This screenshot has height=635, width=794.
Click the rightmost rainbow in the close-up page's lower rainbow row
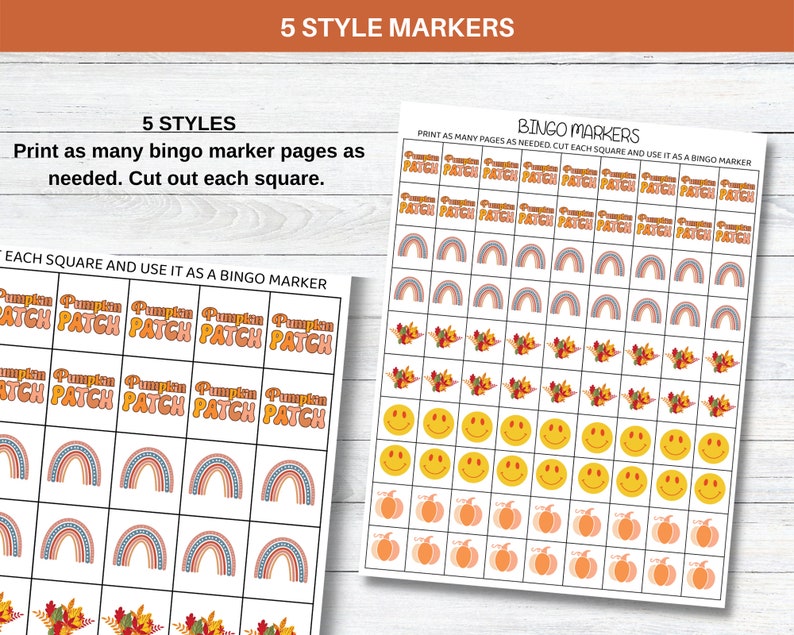(281, 559)
